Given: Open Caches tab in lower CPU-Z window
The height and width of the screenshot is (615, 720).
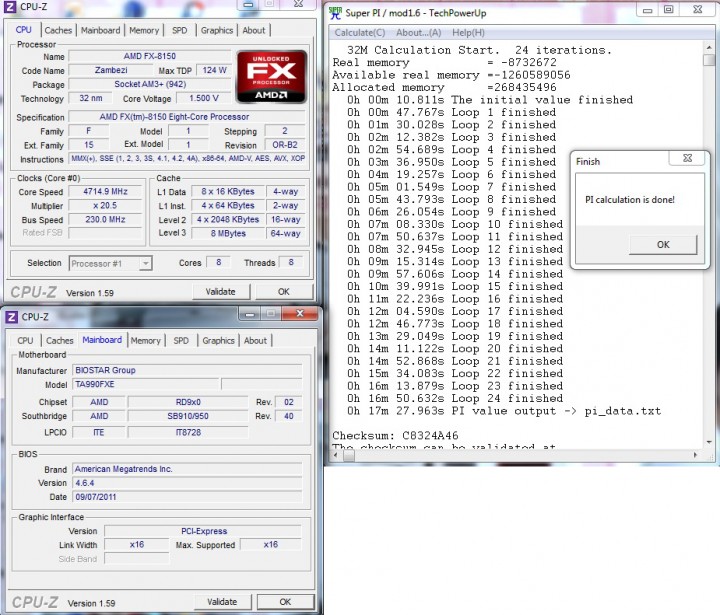Looking at the screenshot, I should [x=60, y=341].
